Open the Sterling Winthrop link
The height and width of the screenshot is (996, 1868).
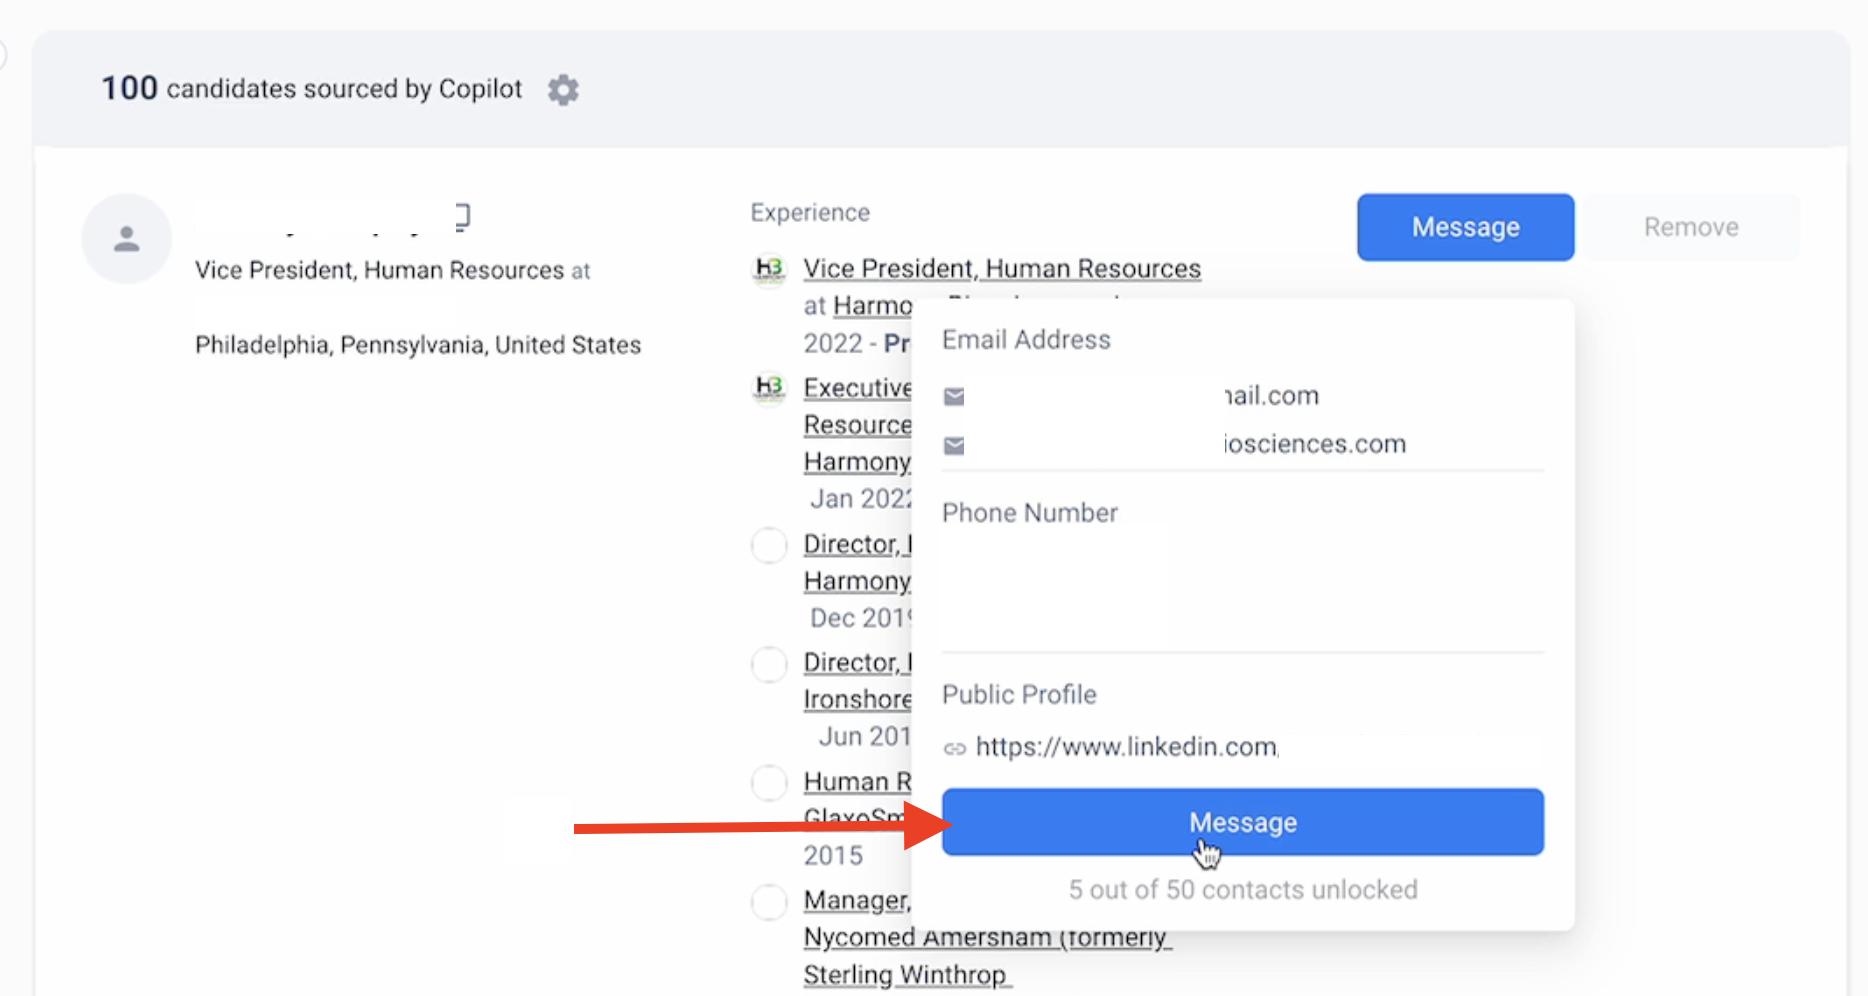pos(905,974)
